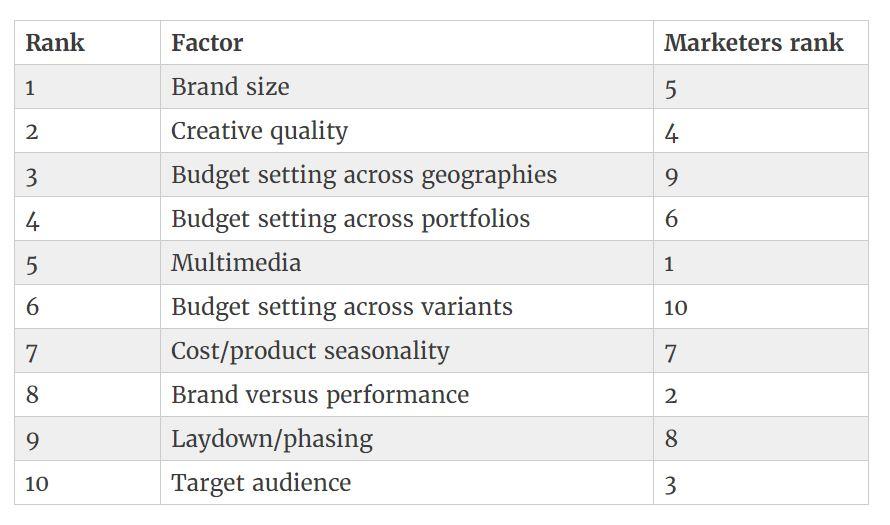Select the Laydown/phasing cell
Viewport: 890px width, 525px height.
tap(272, 439)
